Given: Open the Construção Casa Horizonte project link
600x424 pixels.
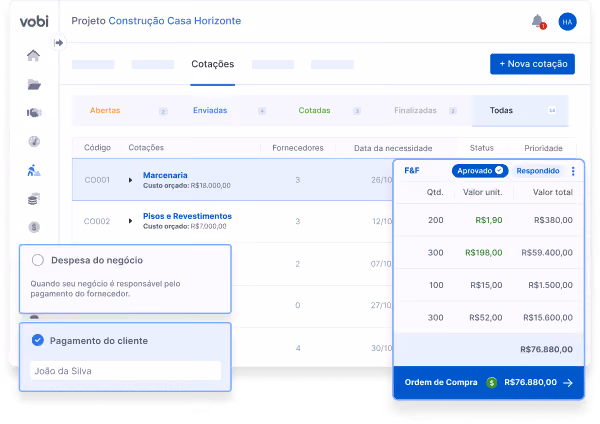Looking at the screenshot, I should tap(174, 21).
